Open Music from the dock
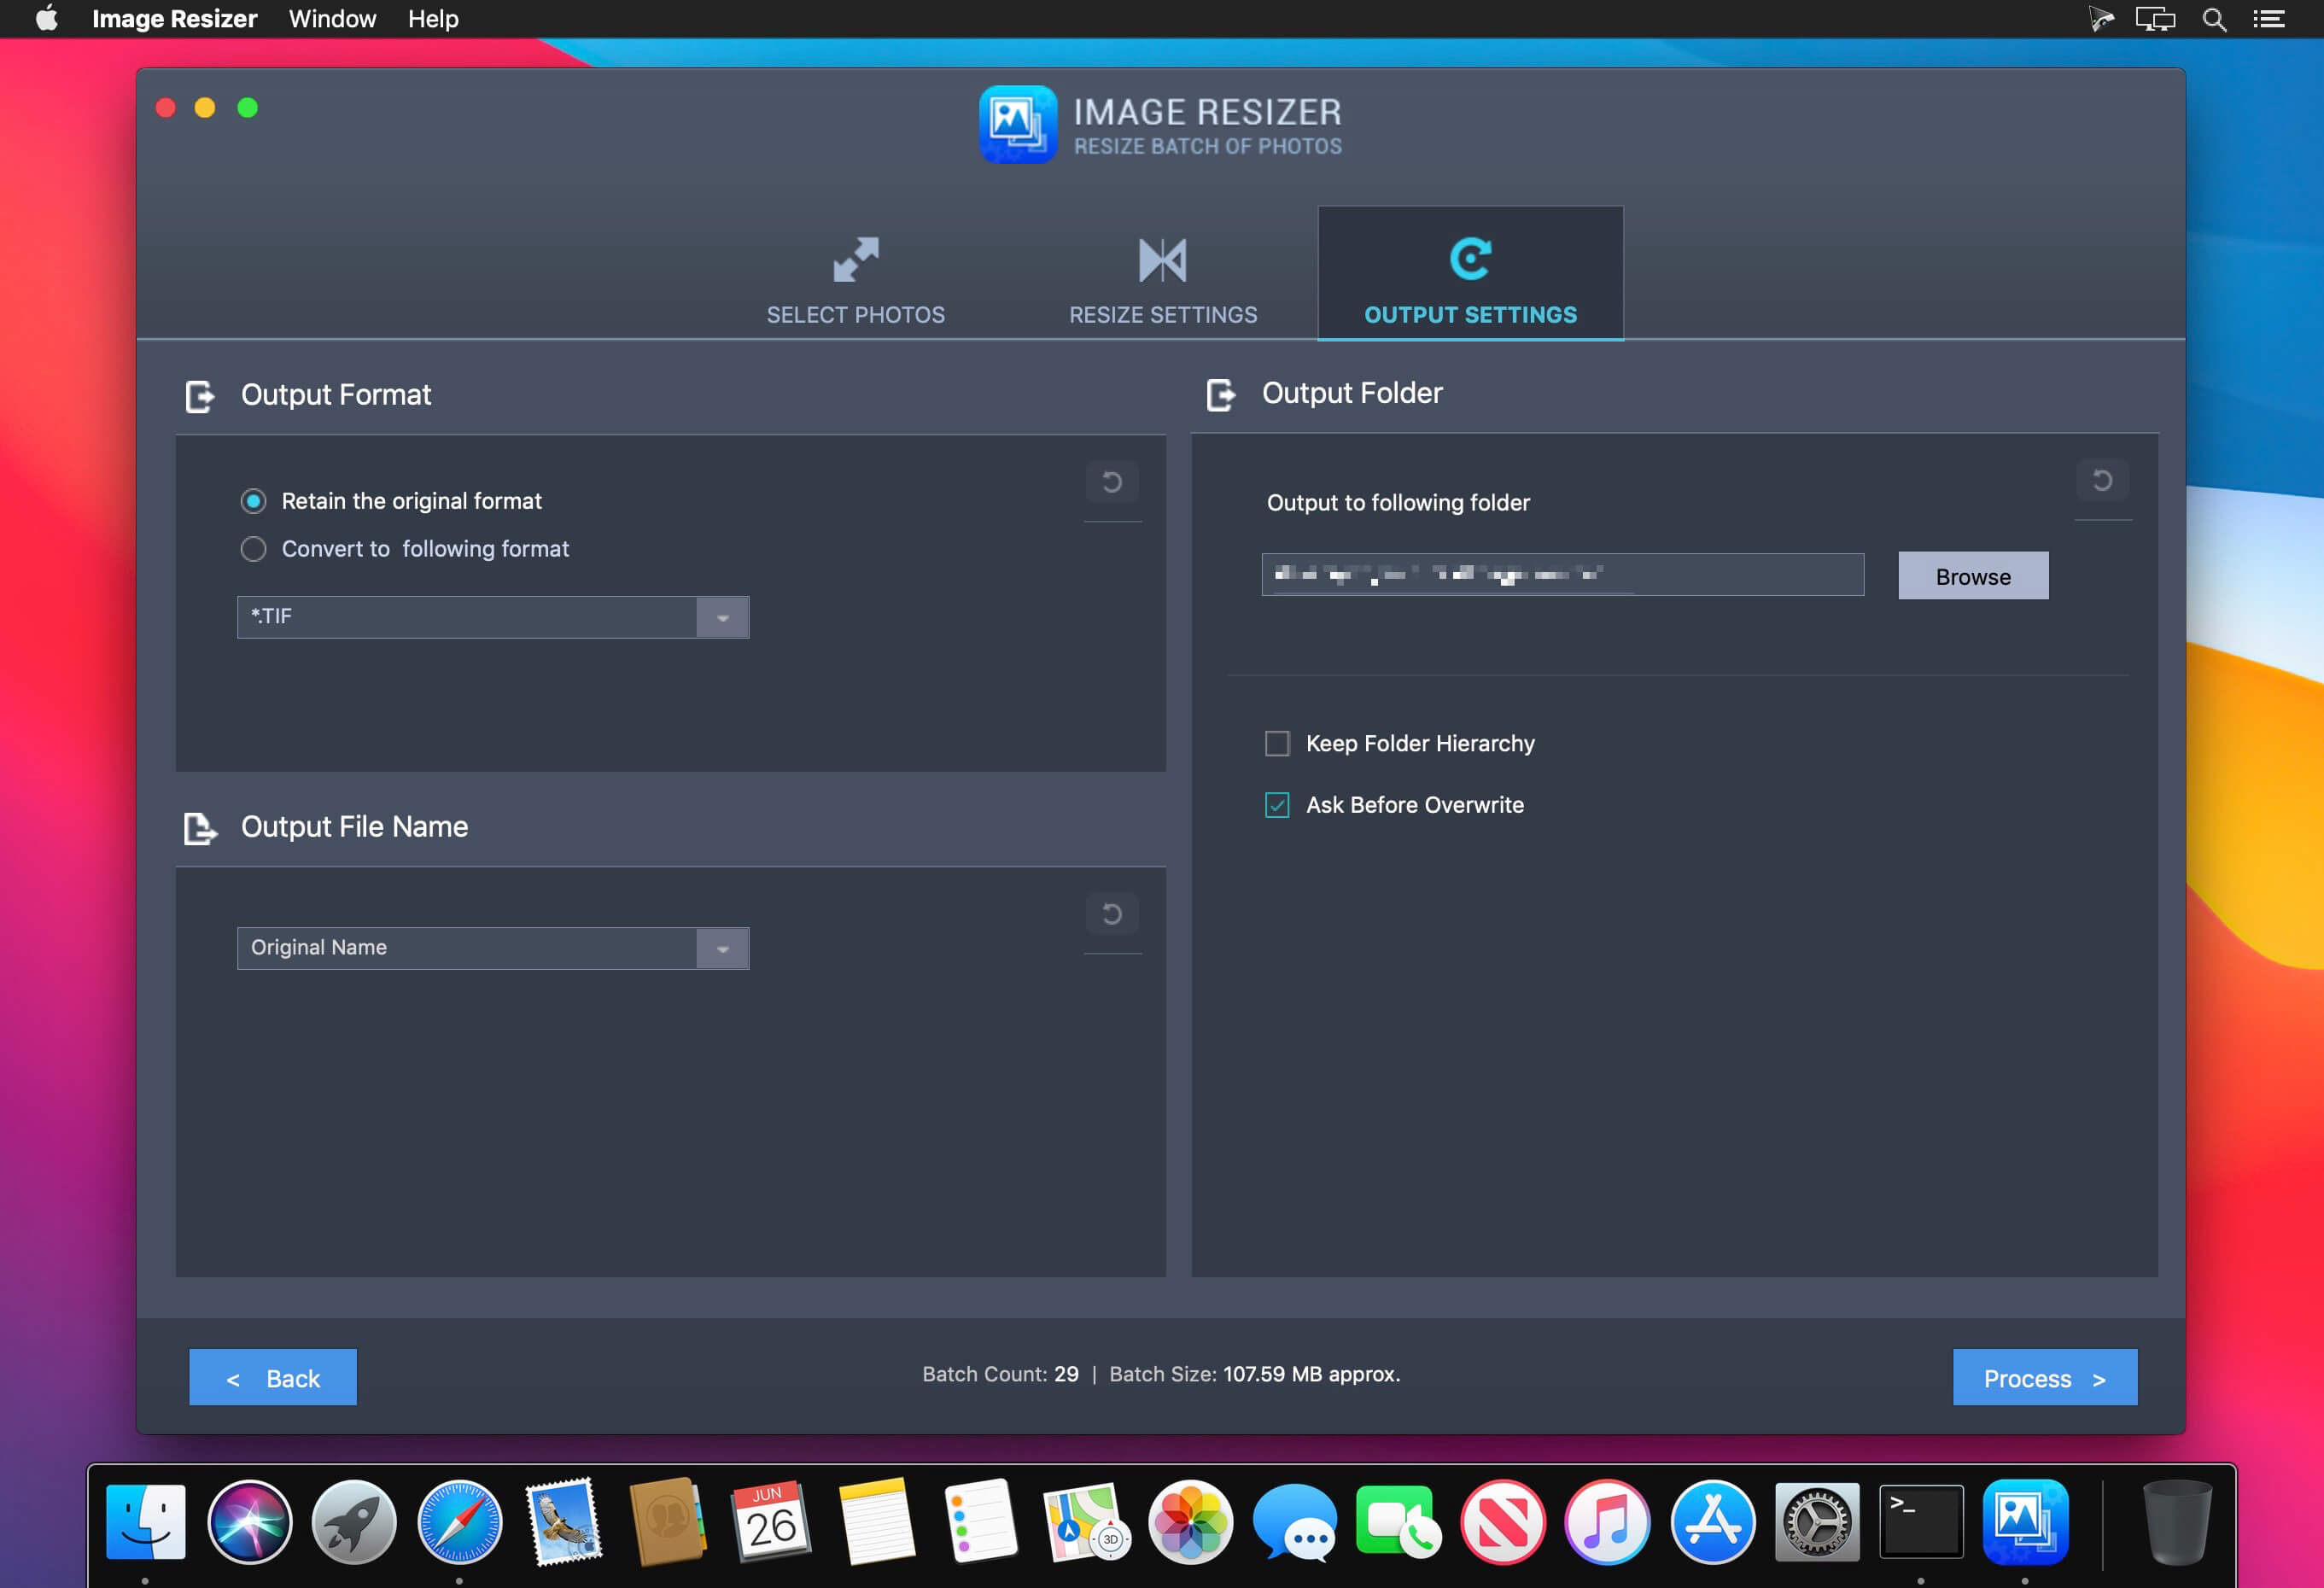 pos(1607,1522)
